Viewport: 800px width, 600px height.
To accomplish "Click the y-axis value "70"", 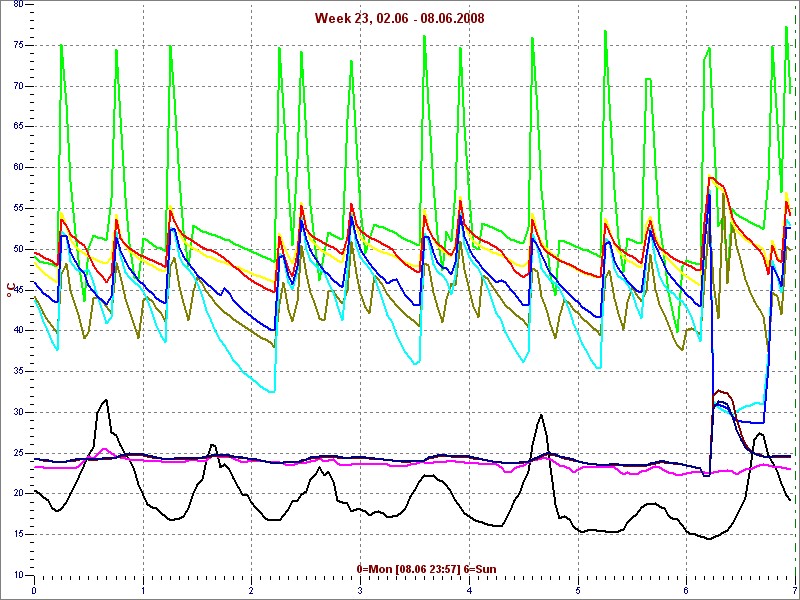I will click(17, 86).
